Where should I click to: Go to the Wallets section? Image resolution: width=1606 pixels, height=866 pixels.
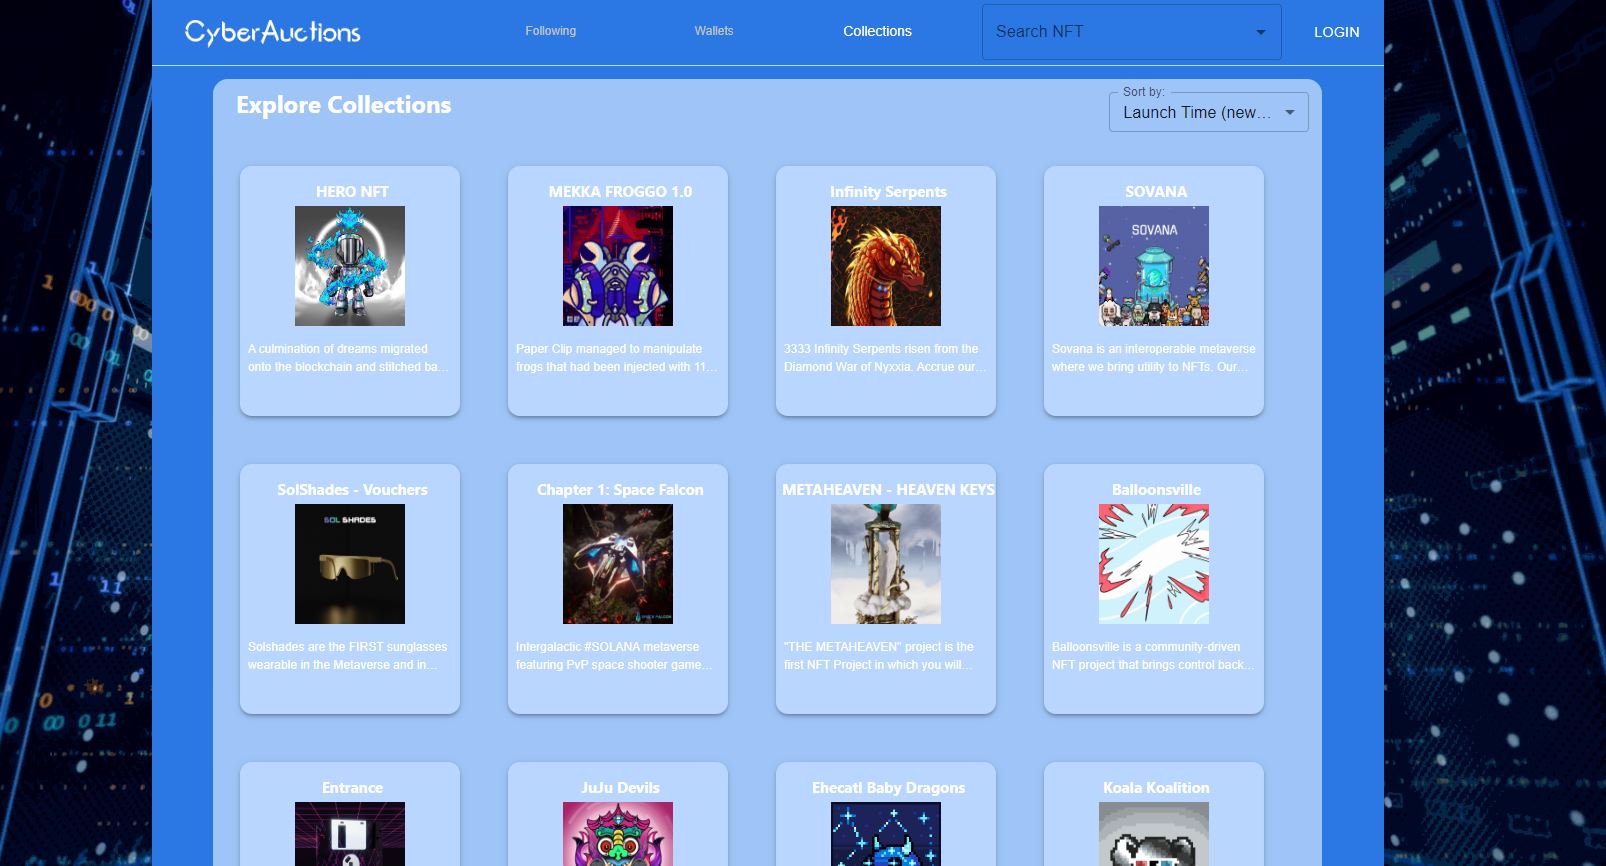714,31
